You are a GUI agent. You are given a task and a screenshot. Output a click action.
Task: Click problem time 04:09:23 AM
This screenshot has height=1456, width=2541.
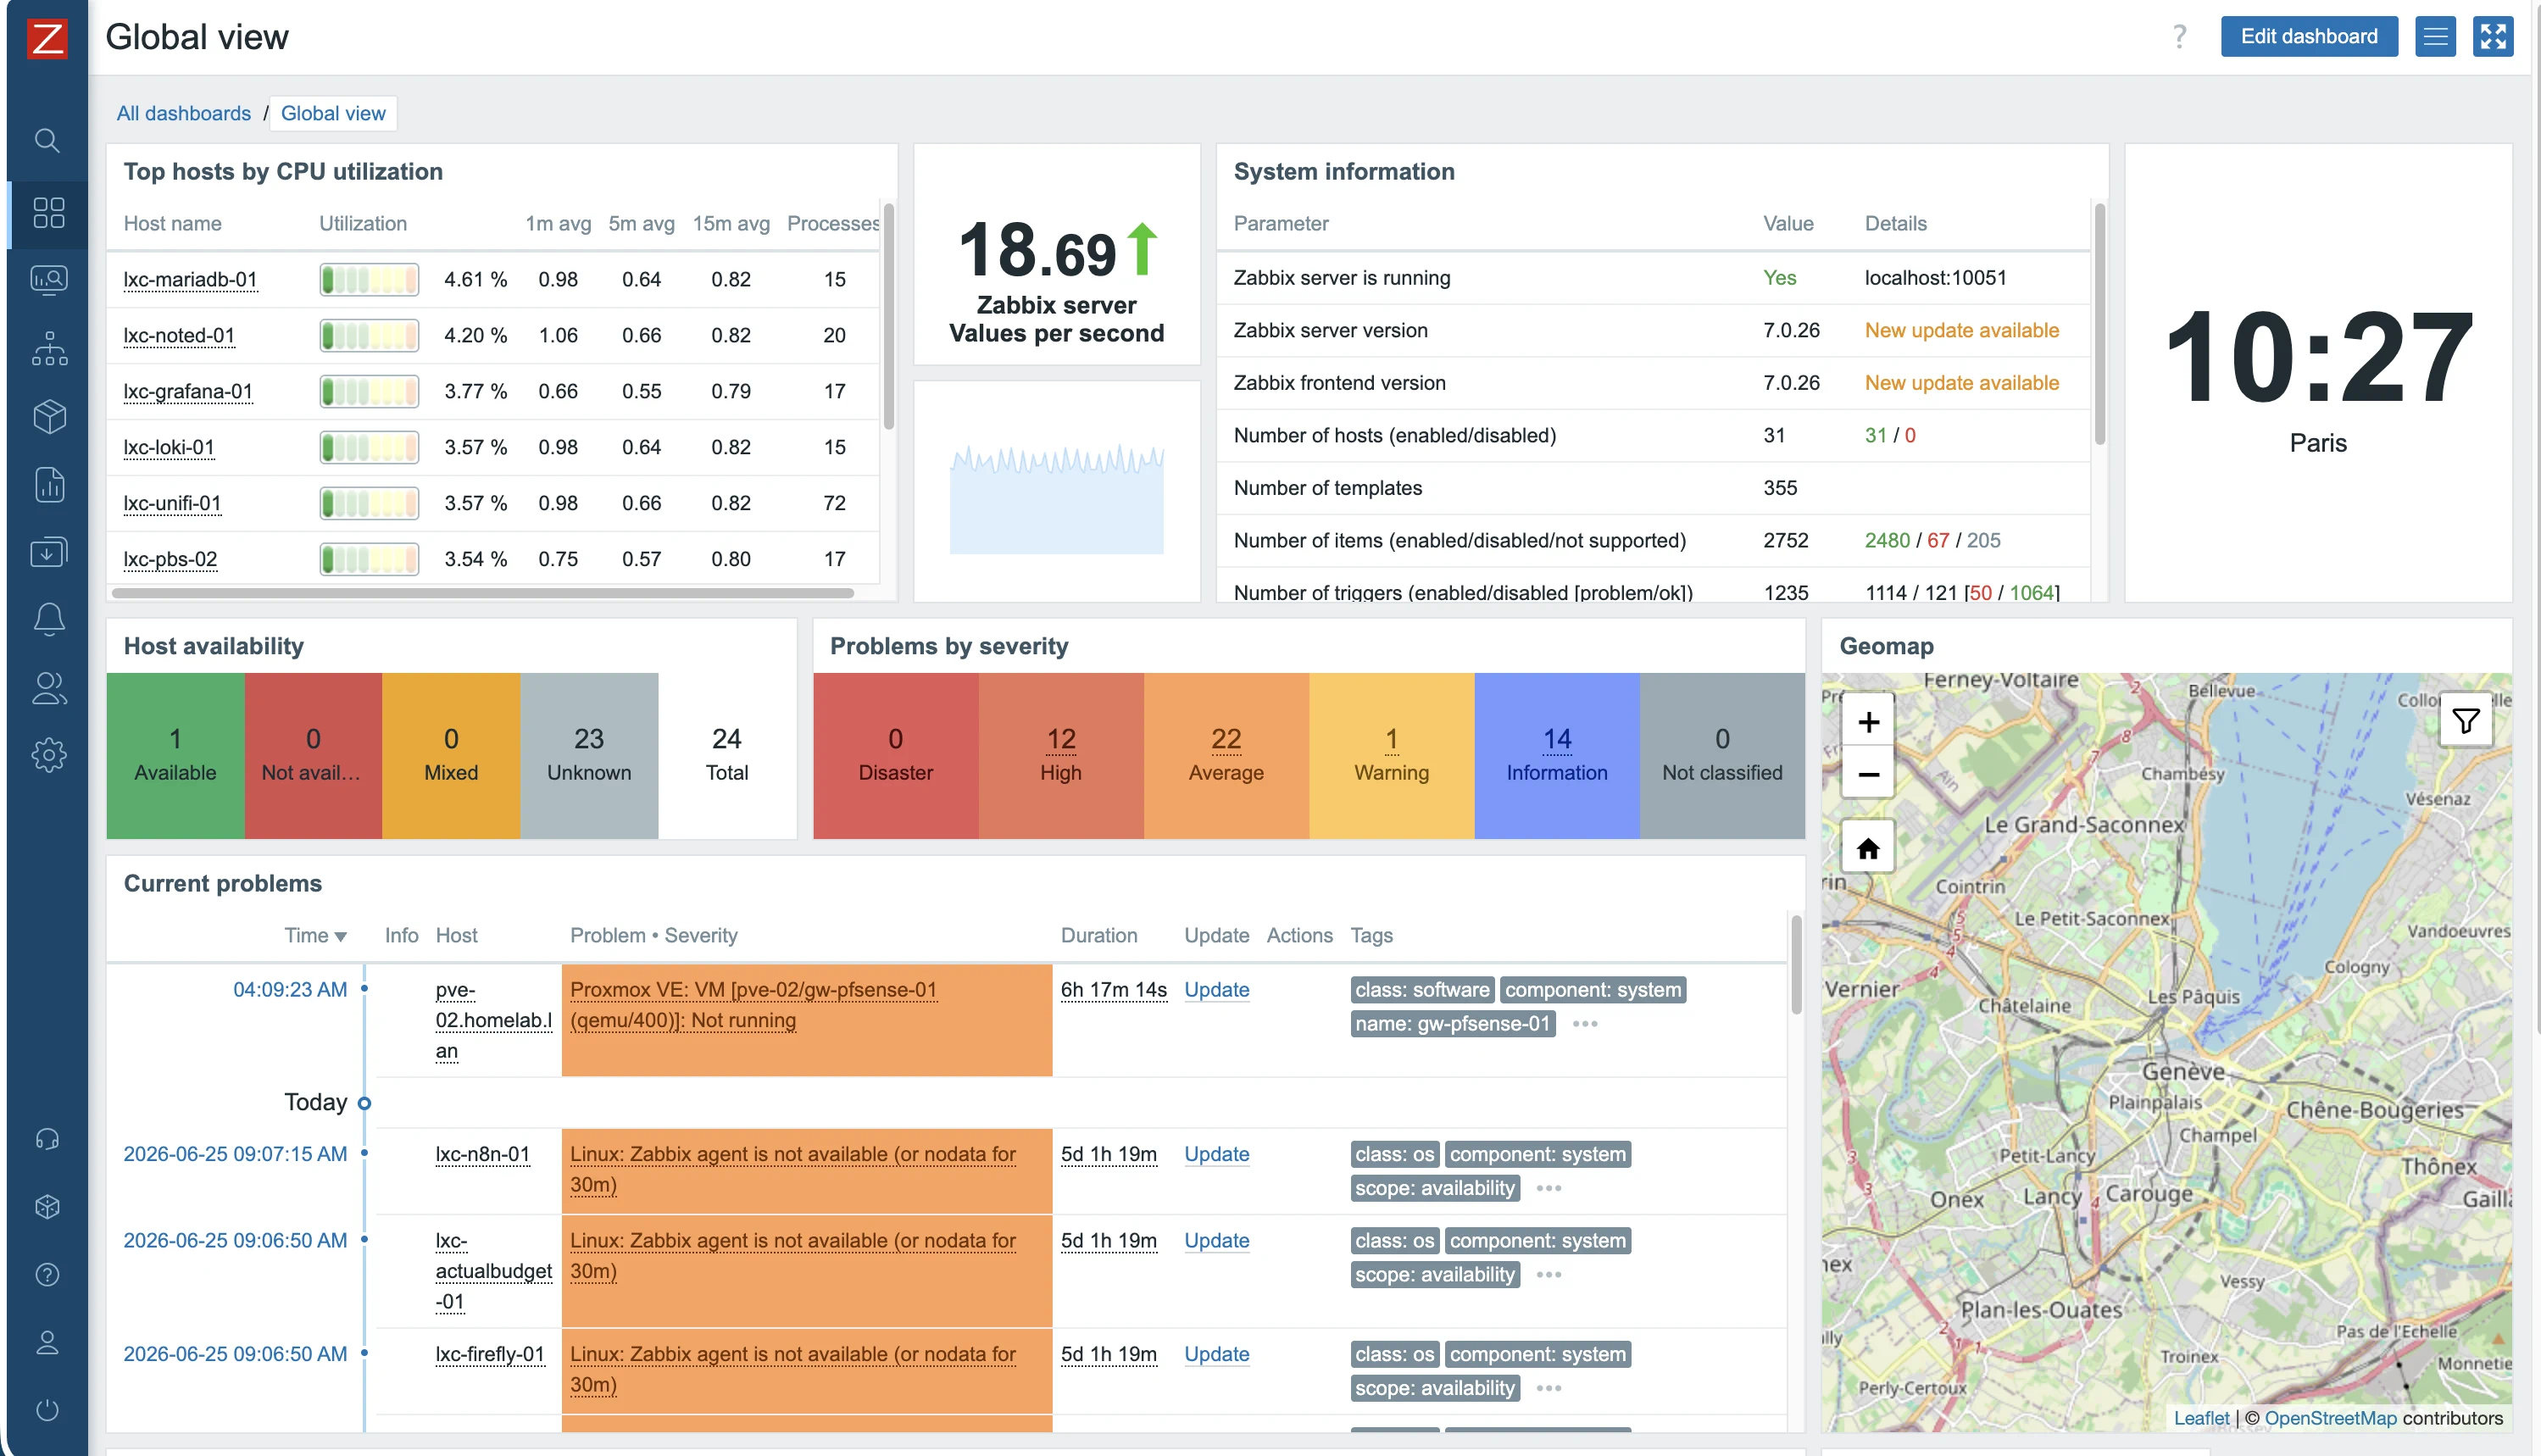click(x=290, y=989)
